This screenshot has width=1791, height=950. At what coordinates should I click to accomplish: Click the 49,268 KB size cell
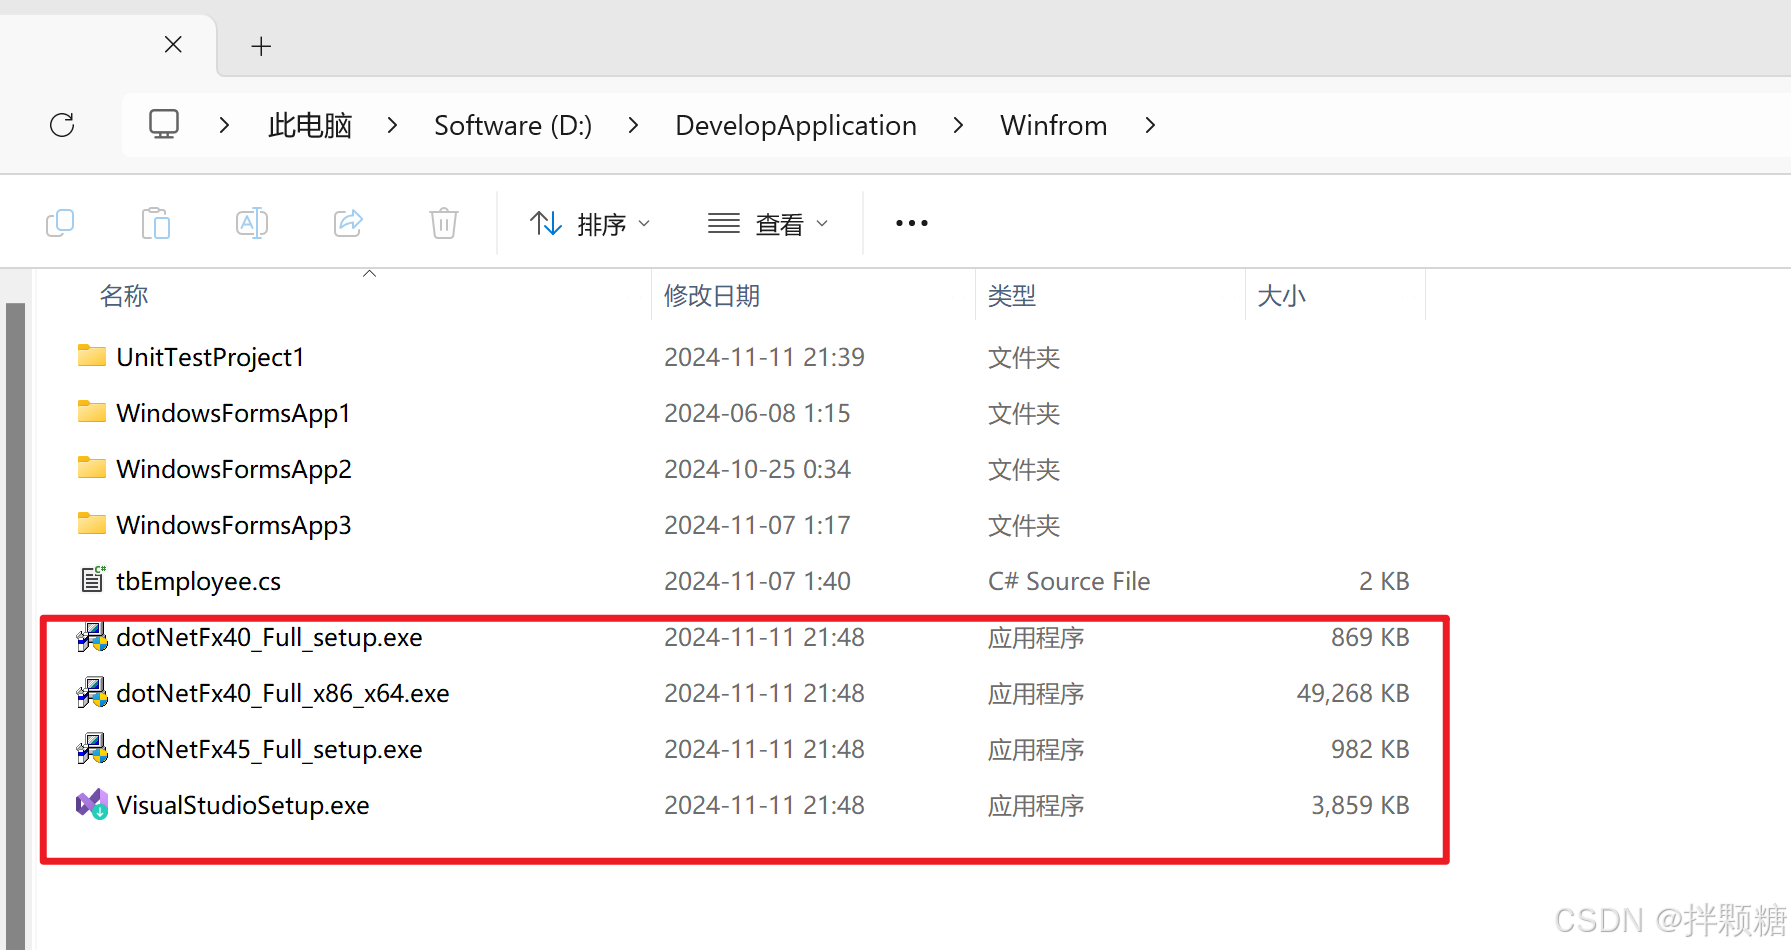(1353, 693)
